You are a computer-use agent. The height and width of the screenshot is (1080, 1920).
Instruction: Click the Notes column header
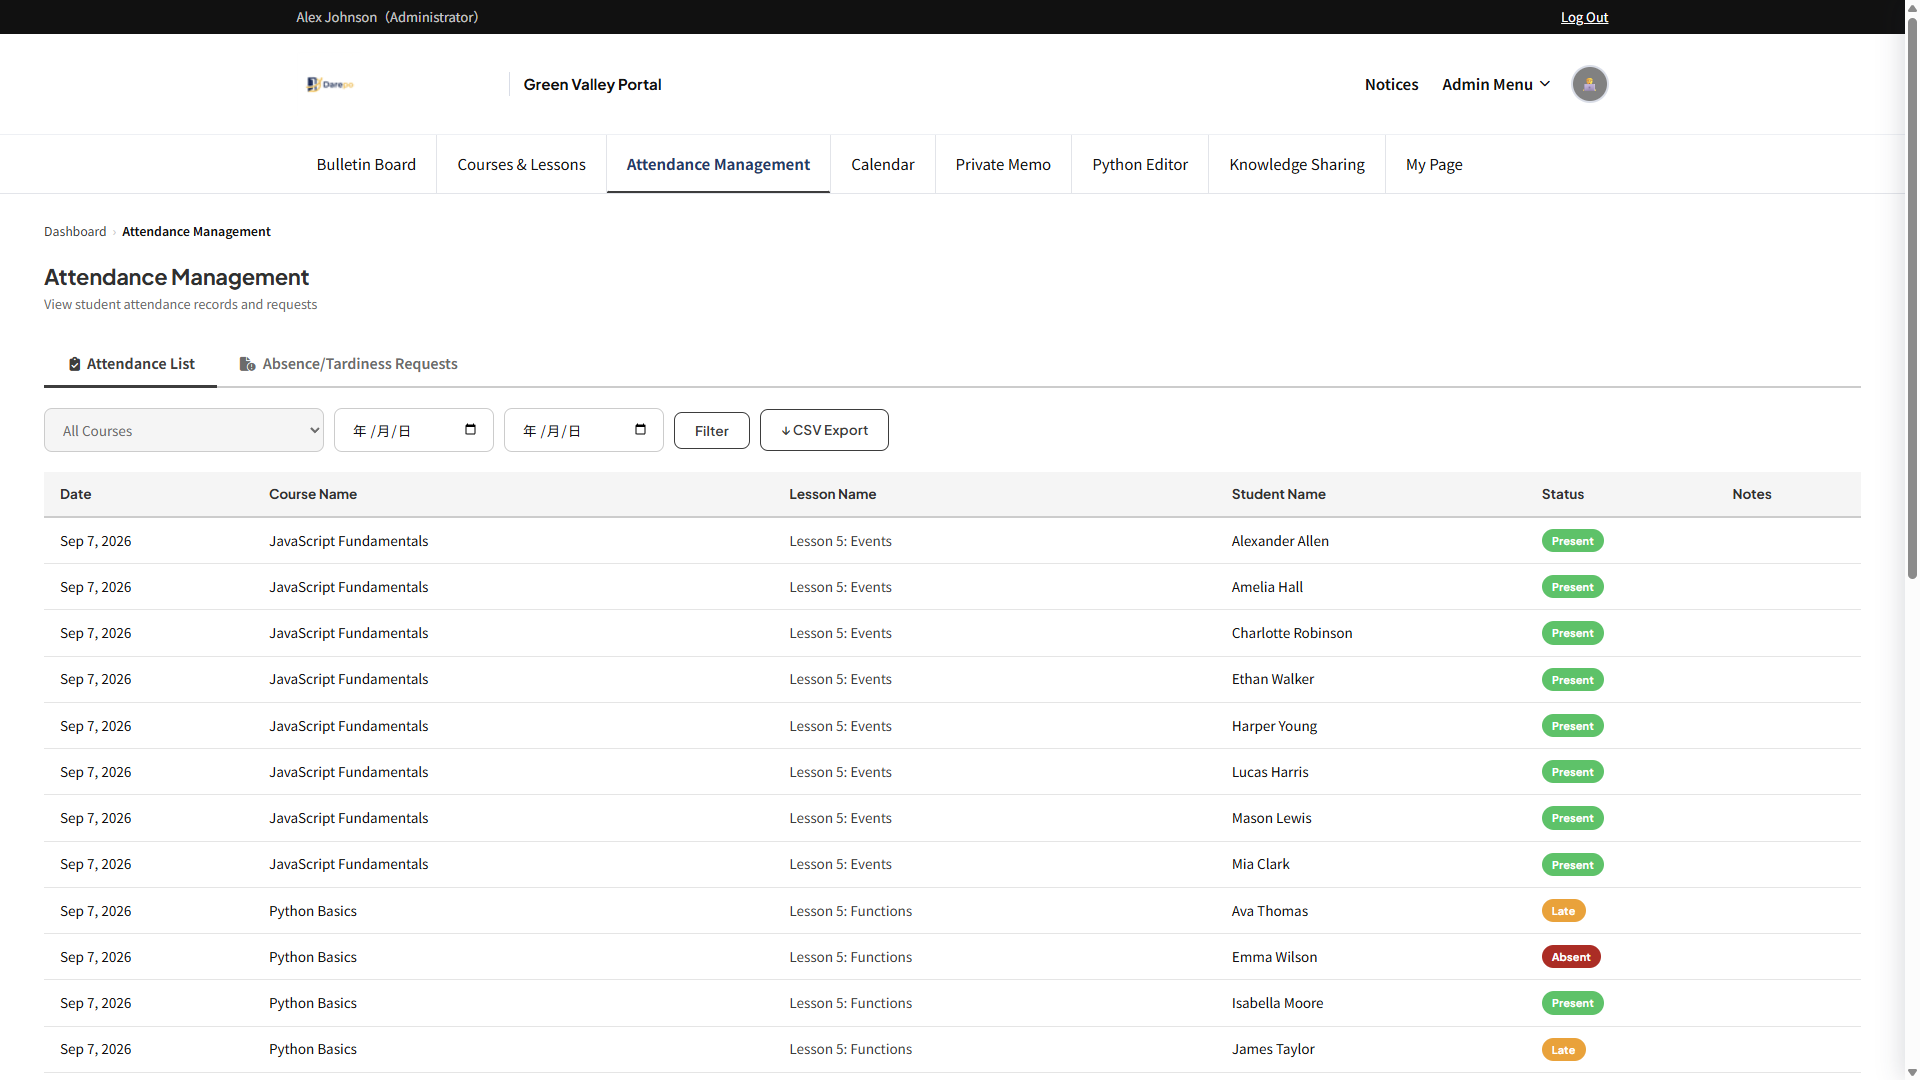[x=1751, y=494]
